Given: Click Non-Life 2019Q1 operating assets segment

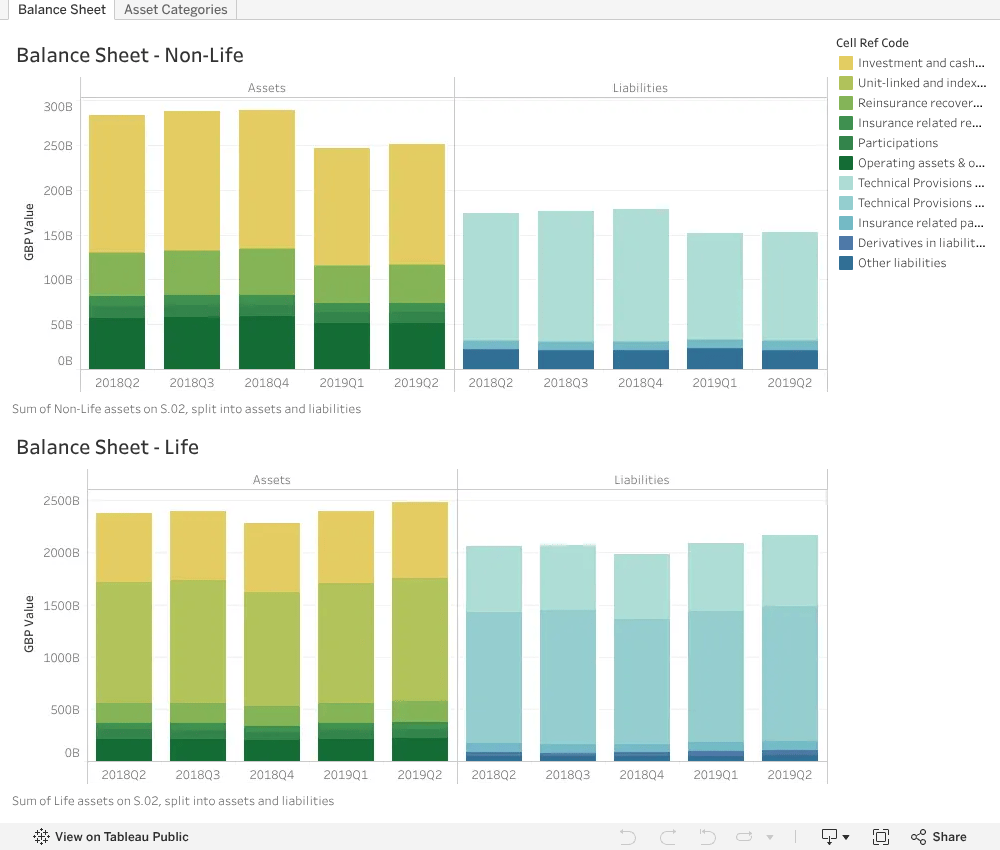Looking at the screenshot, I should [342, 346].
